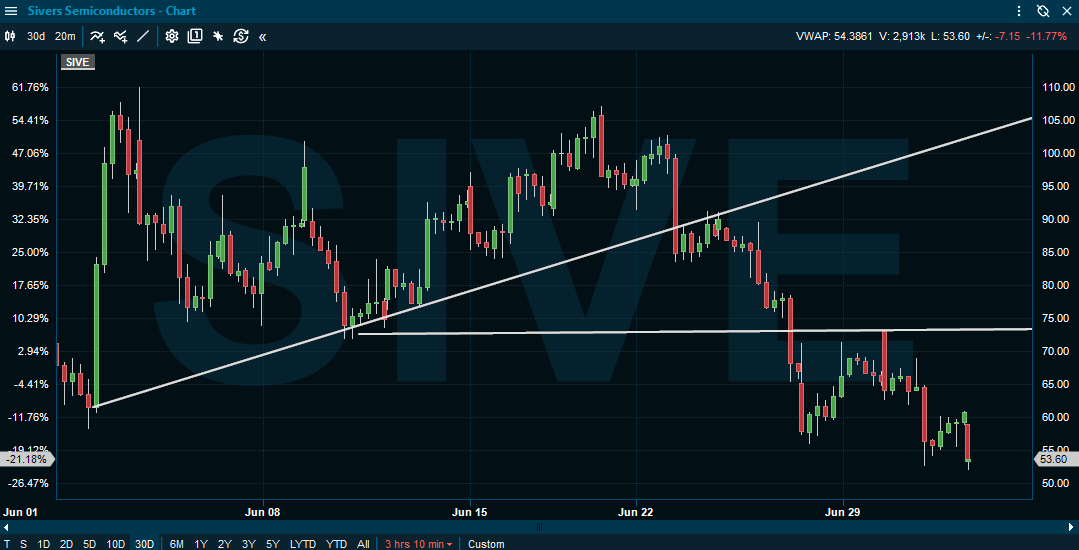Click the starburst highlight events icon
Screen dimensions: 1079x550
click(x=217, y=36)
